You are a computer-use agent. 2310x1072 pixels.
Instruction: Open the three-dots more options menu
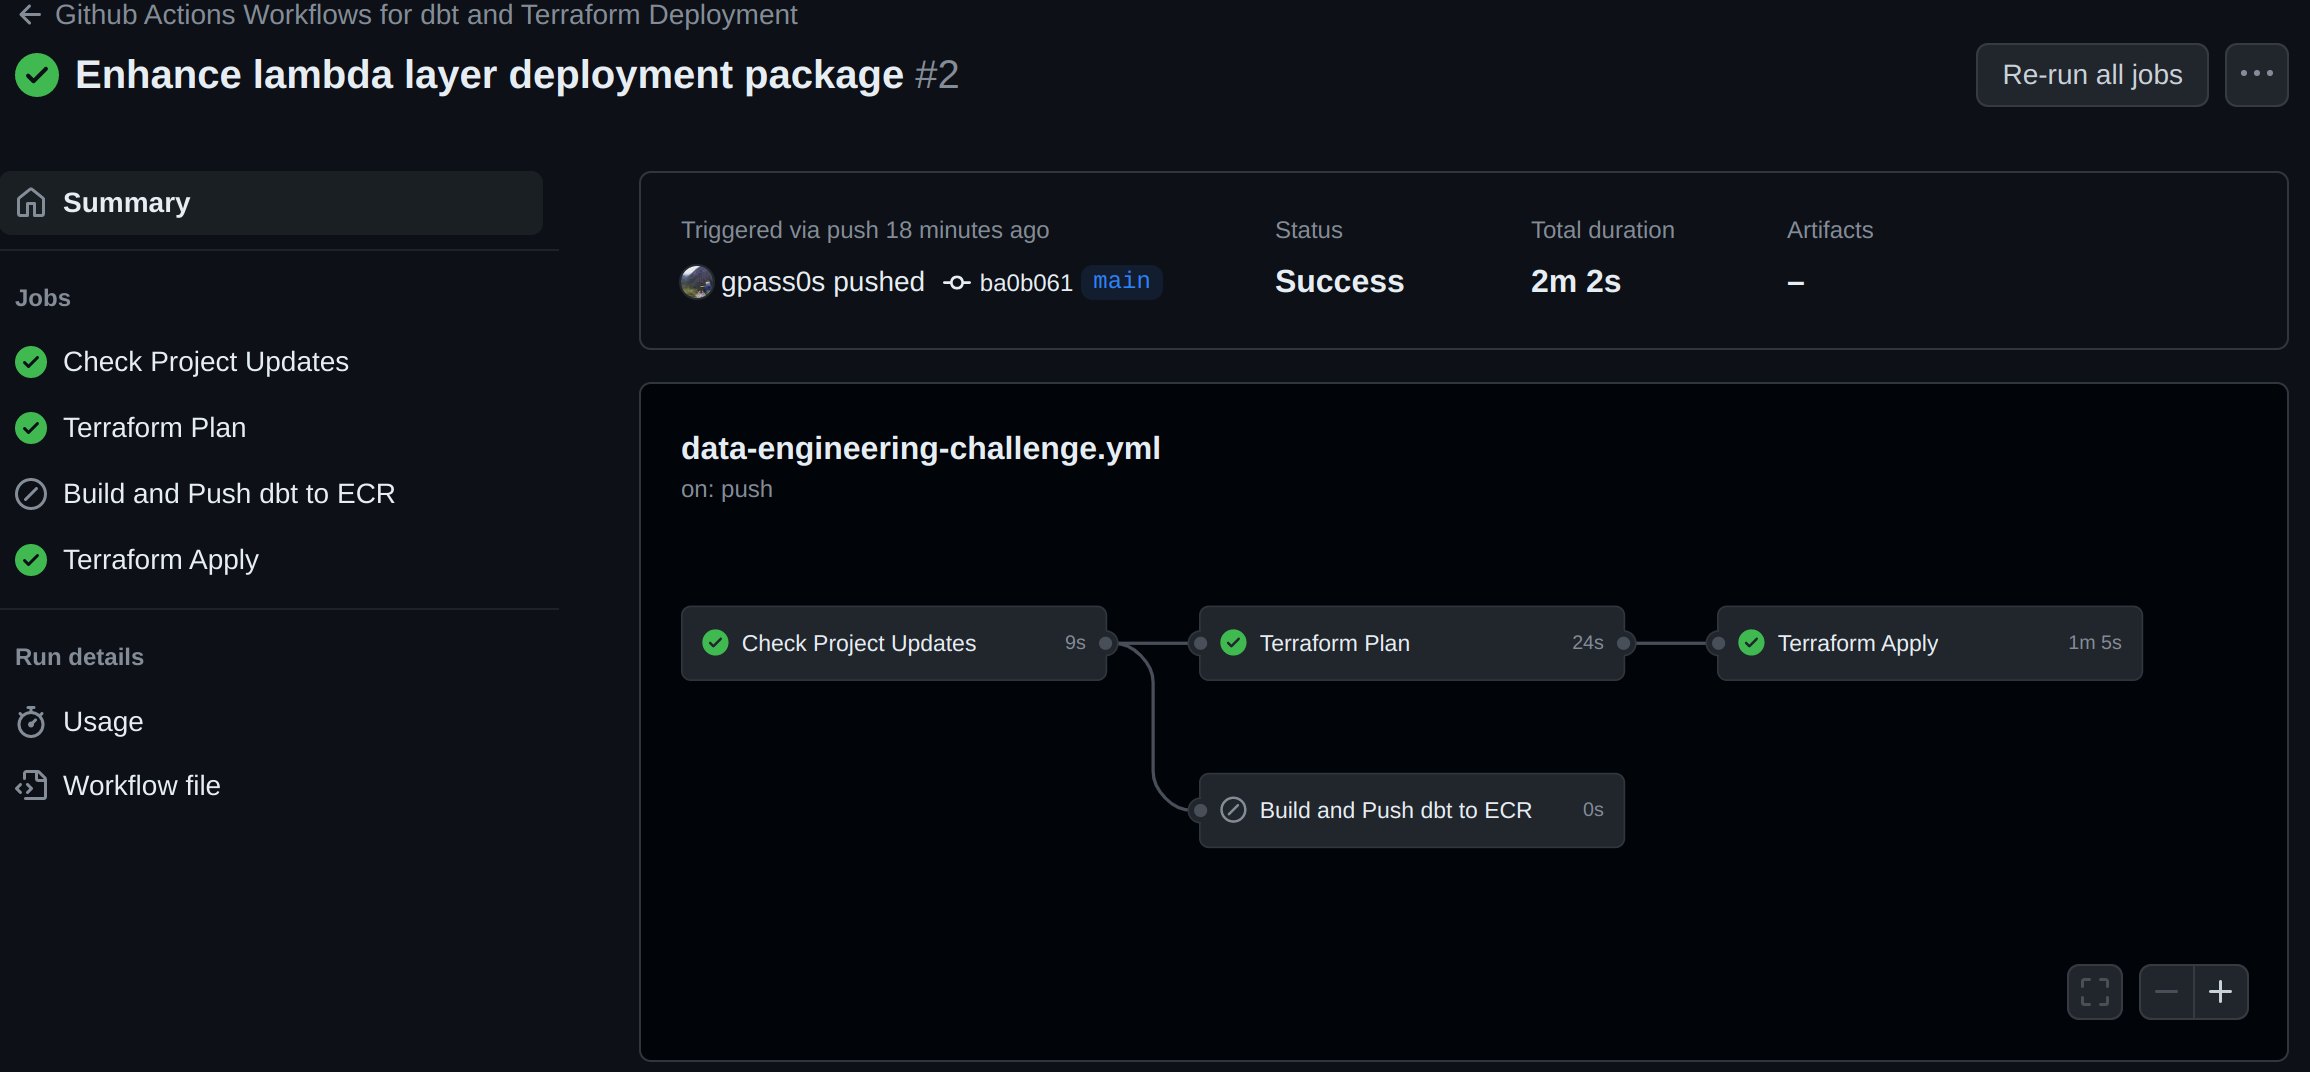(x=2256, y=75)
